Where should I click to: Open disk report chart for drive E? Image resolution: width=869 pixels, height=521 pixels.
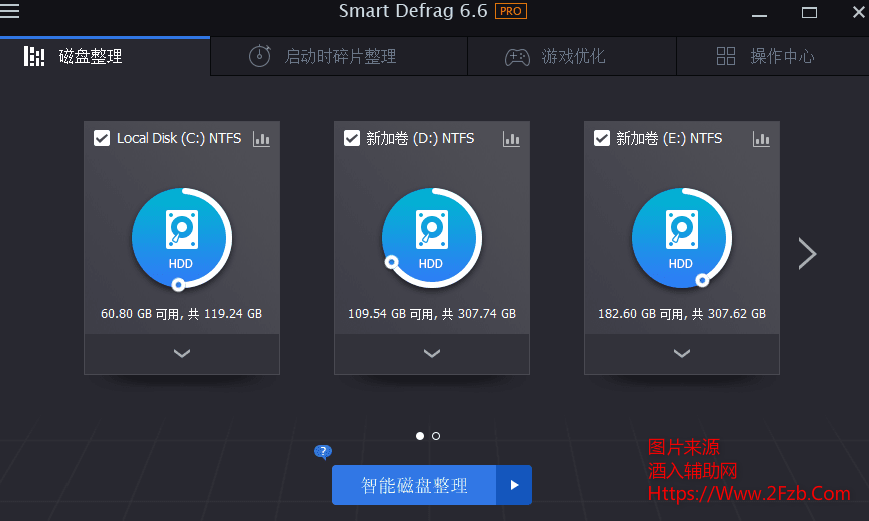pos(762,139)
